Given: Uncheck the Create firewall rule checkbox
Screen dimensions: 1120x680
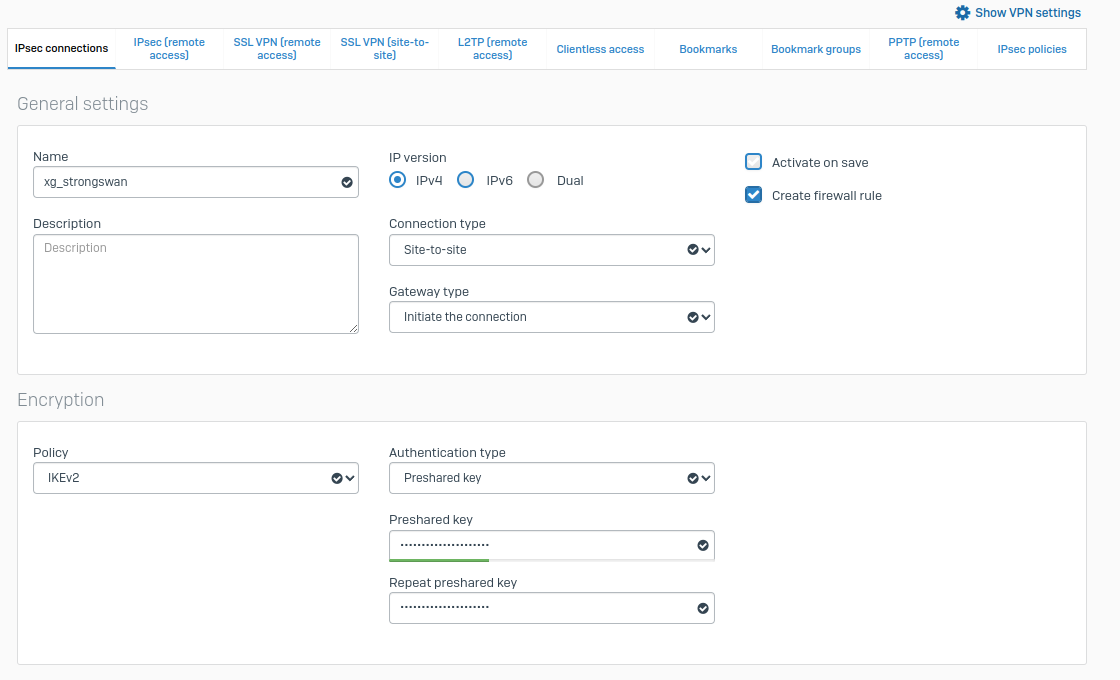Looking at the screenshot, I should (754, 195).
